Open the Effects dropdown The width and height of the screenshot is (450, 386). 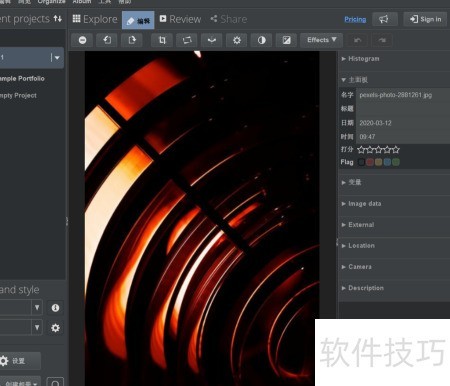(321, 40)
